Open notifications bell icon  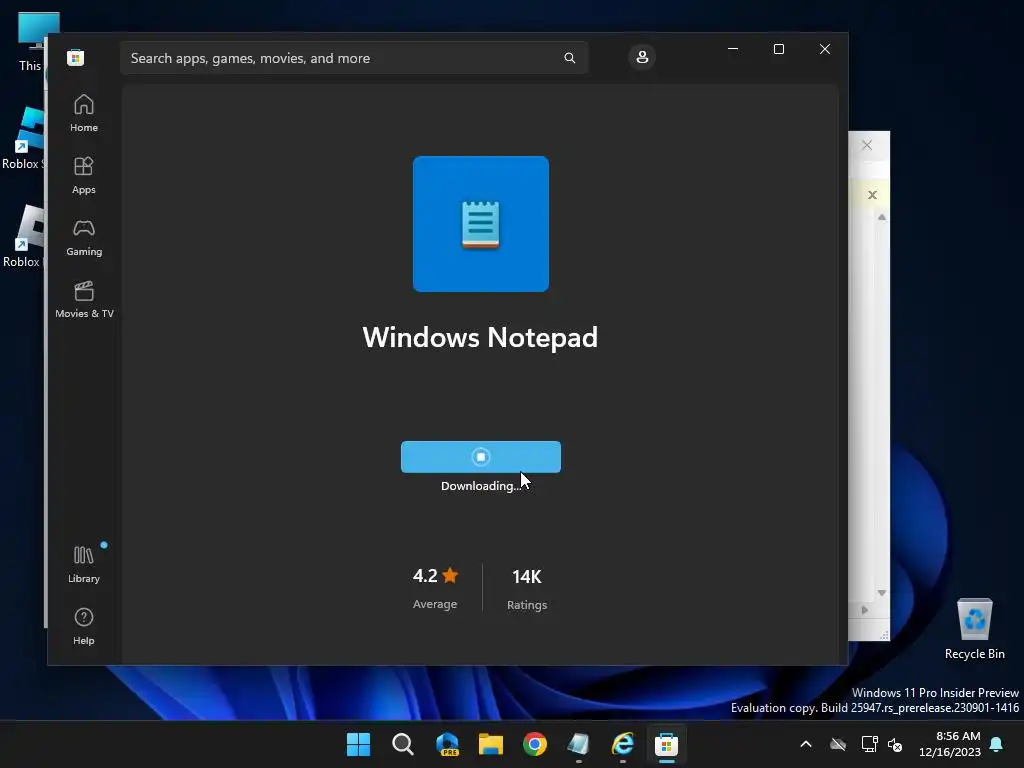(x=997, y=744)
